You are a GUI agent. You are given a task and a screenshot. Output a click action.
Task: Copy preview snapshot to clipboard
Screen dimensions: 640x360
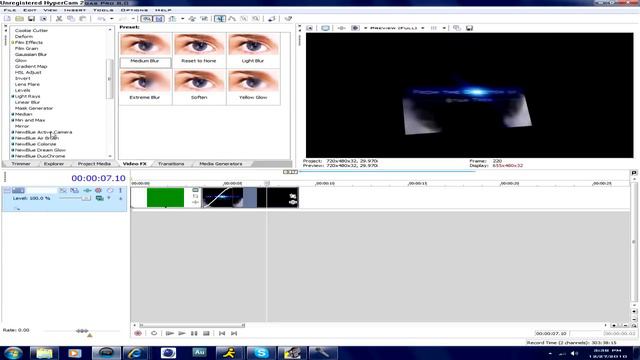click(x=457, y=28)
